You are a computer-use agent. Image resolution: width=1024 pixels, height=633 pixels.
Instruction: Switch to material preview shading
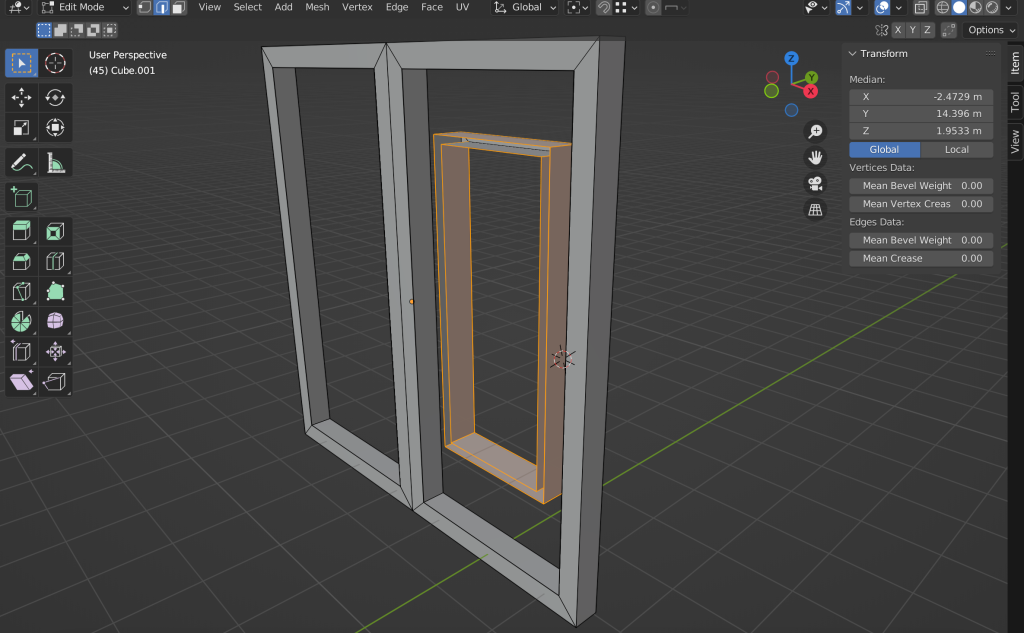[976, 8]
